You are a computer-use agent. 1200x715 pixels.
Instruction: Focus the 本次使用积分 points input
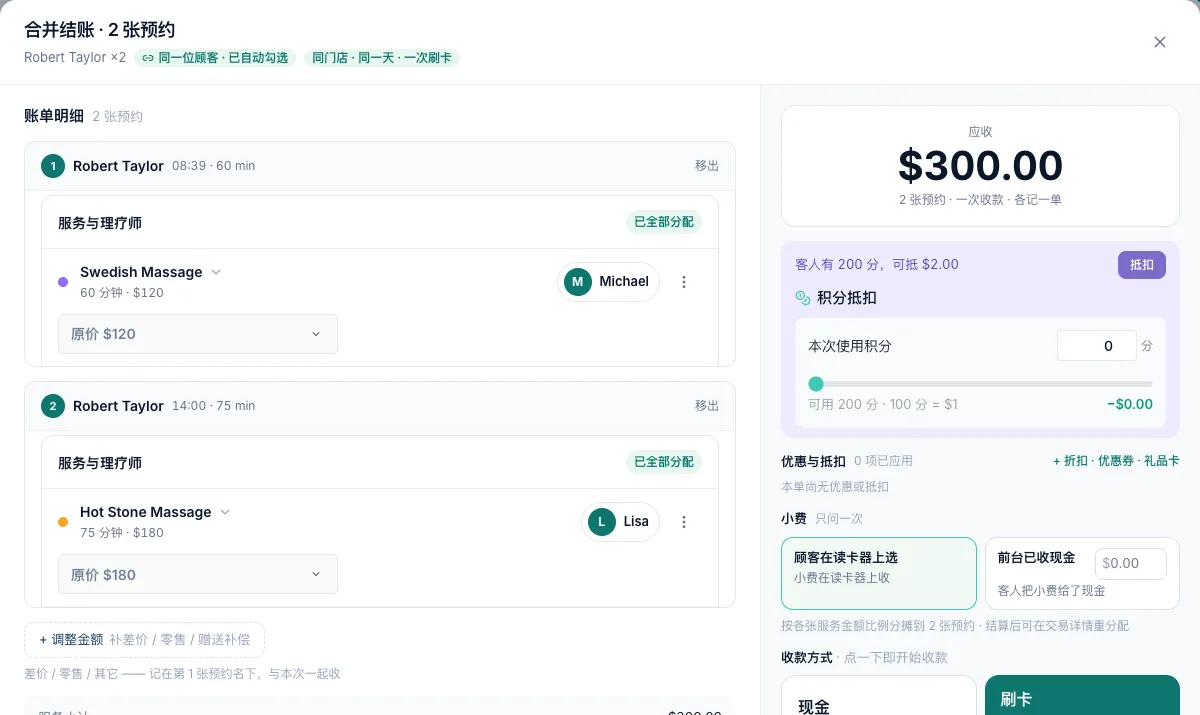tap(1097, 346)
